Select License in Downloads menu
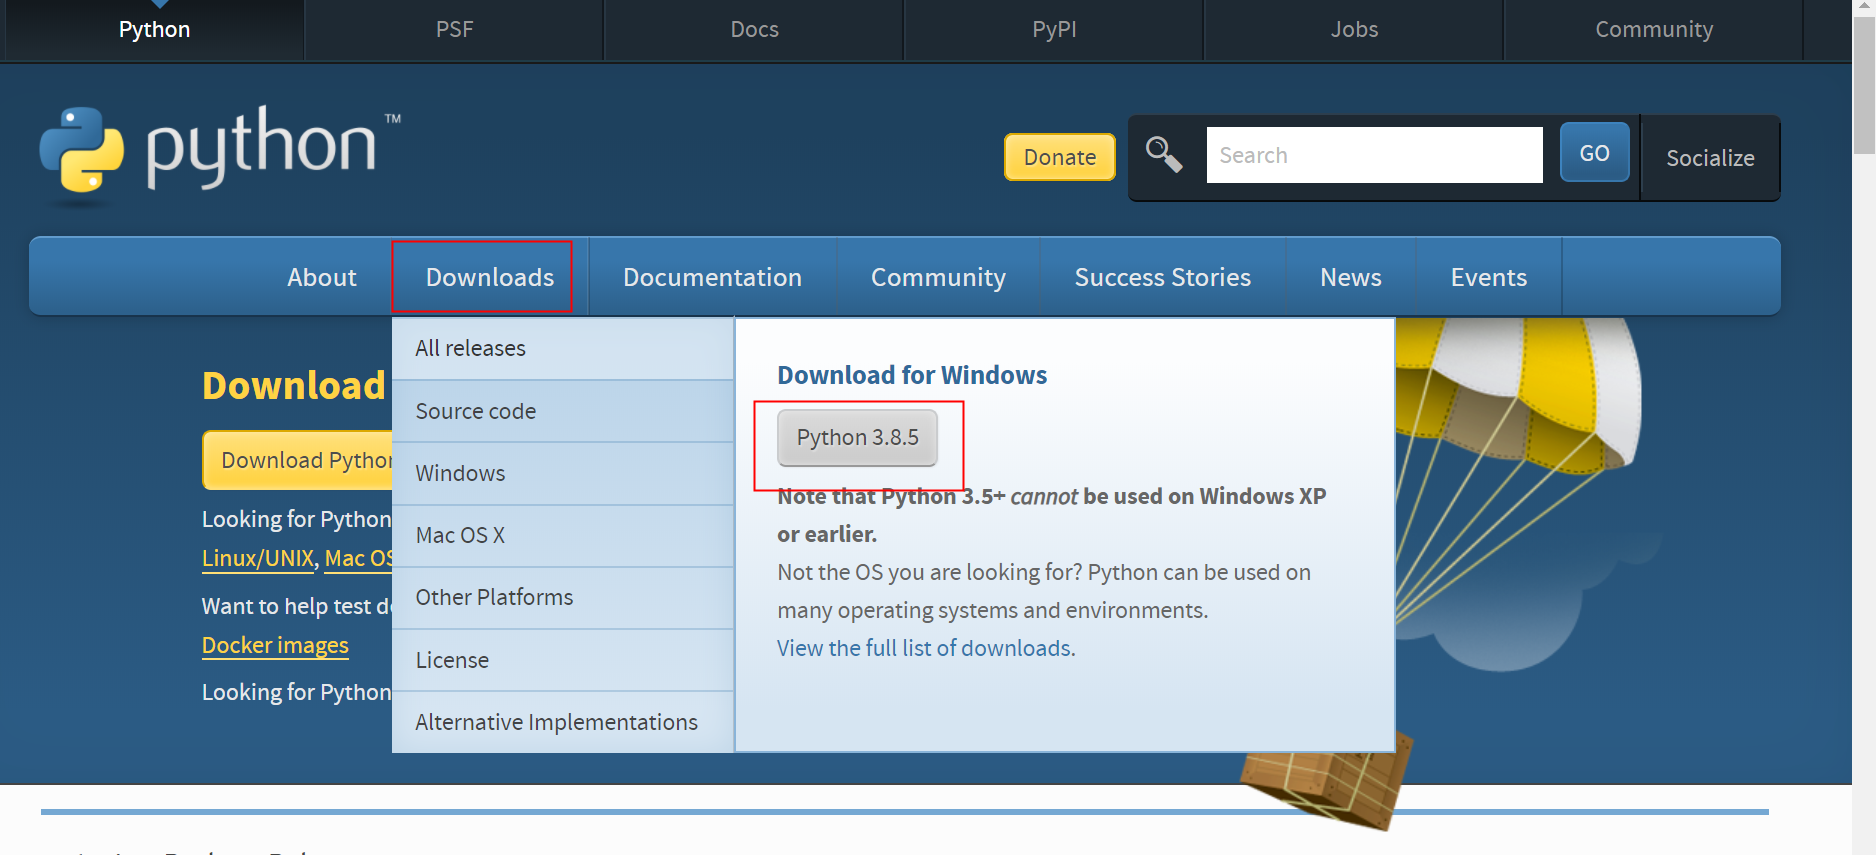Image resolution: width=1876 pixels, height=855 pixels. click(x=563, y=660)
